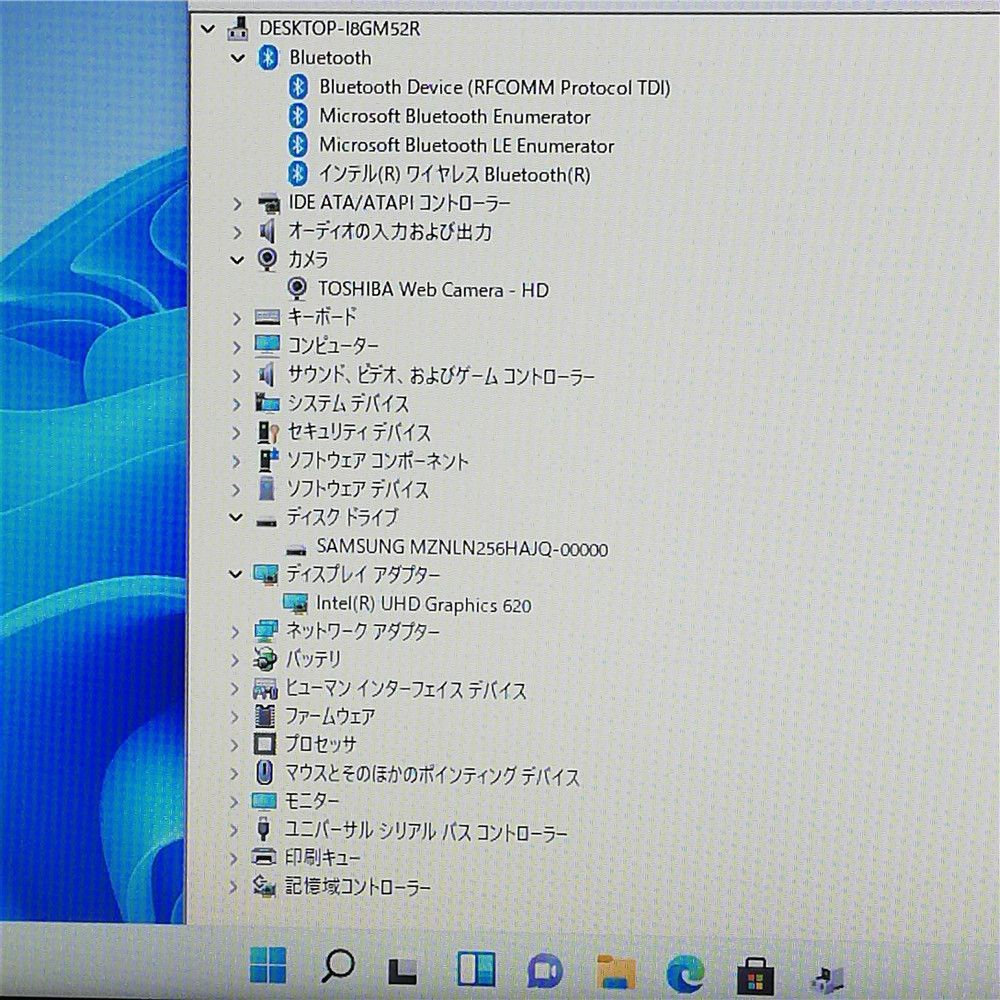Screen dimensions: 1000x1000
Task: Click the USB icon beside ユニバーサル シリアル バス
Action: 263,829
